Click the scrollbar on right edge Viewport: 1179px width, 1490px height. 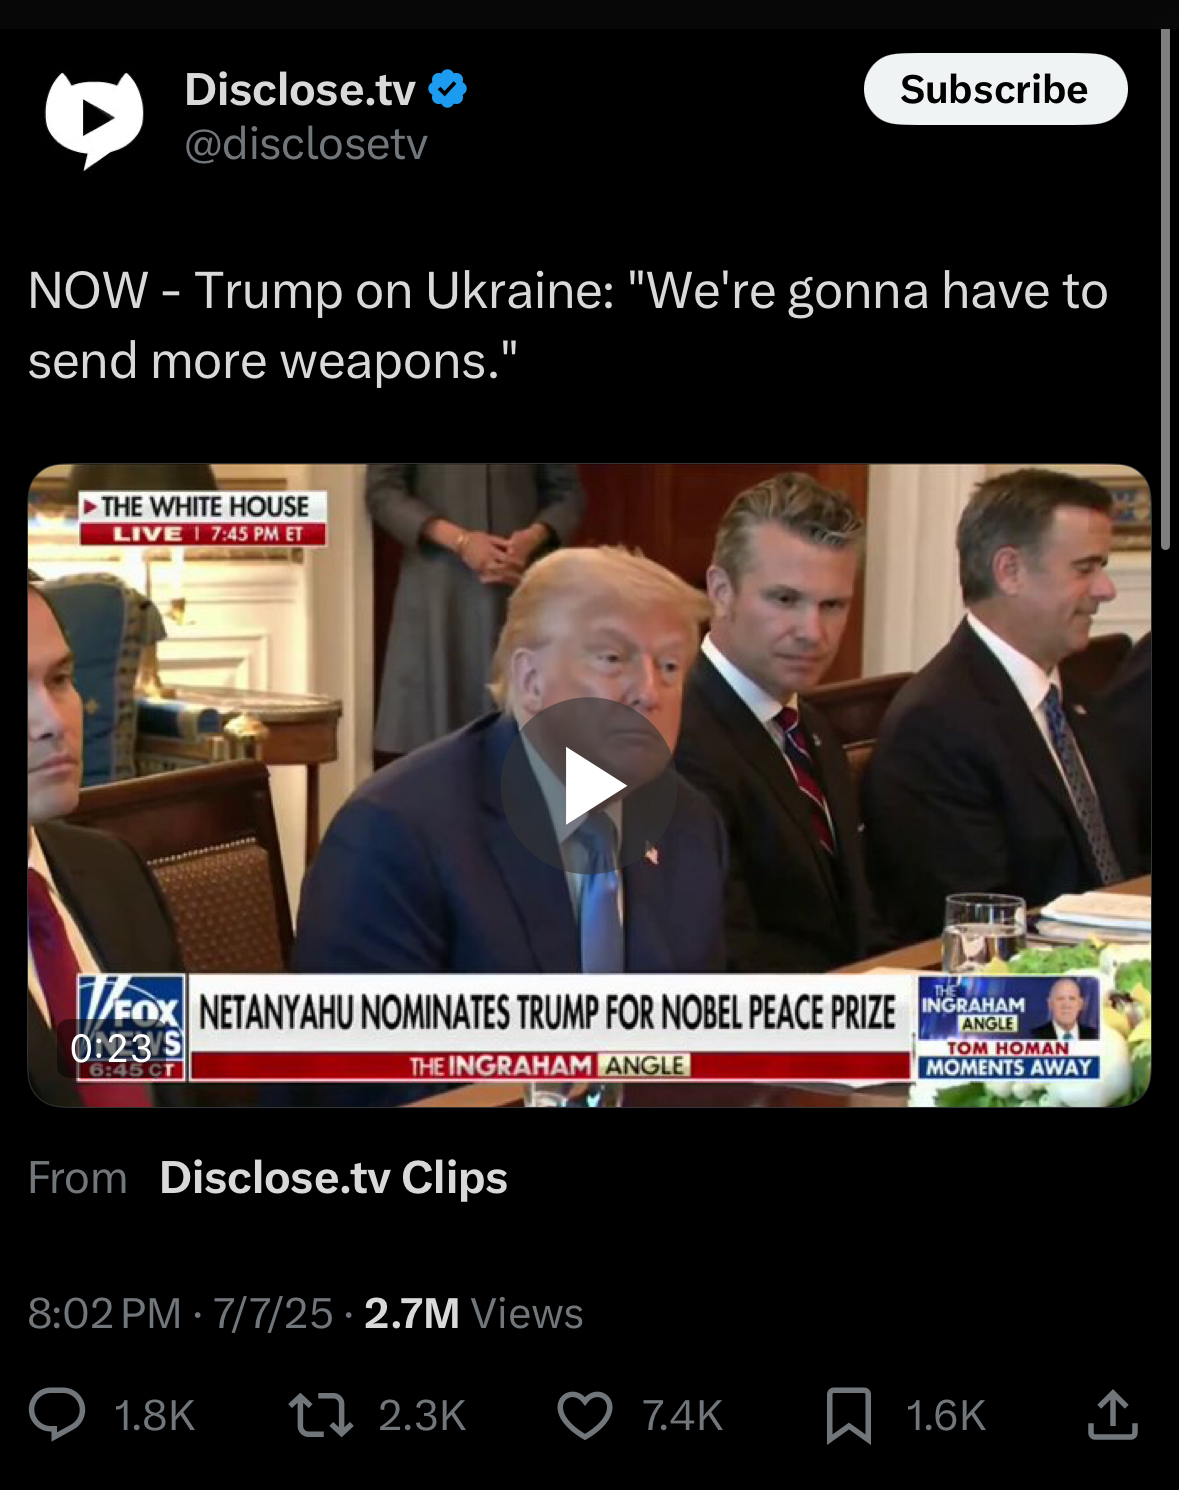pyautogui.click(x=1165, y=290)
